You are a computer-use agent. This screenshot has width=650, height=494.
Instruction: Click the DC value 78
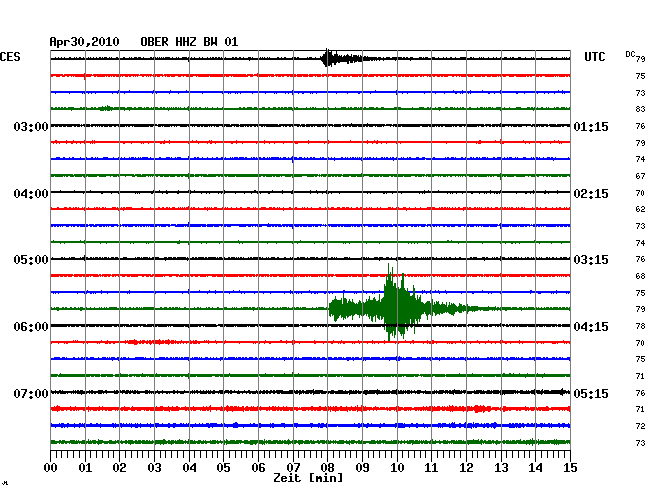640,327
